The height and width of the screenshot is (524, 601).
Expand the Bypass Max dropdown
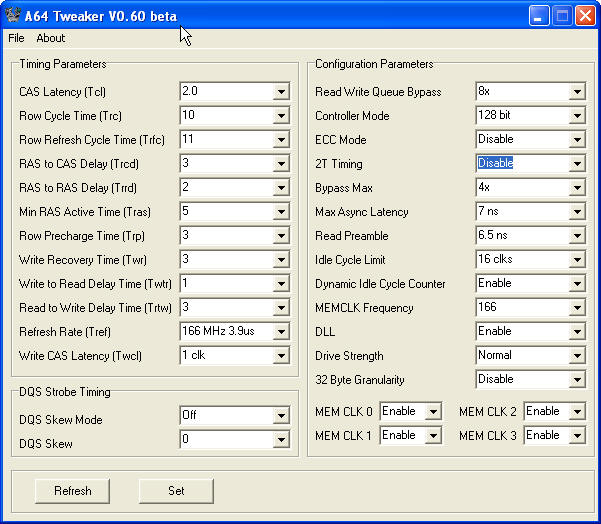[x=577, y=188]
